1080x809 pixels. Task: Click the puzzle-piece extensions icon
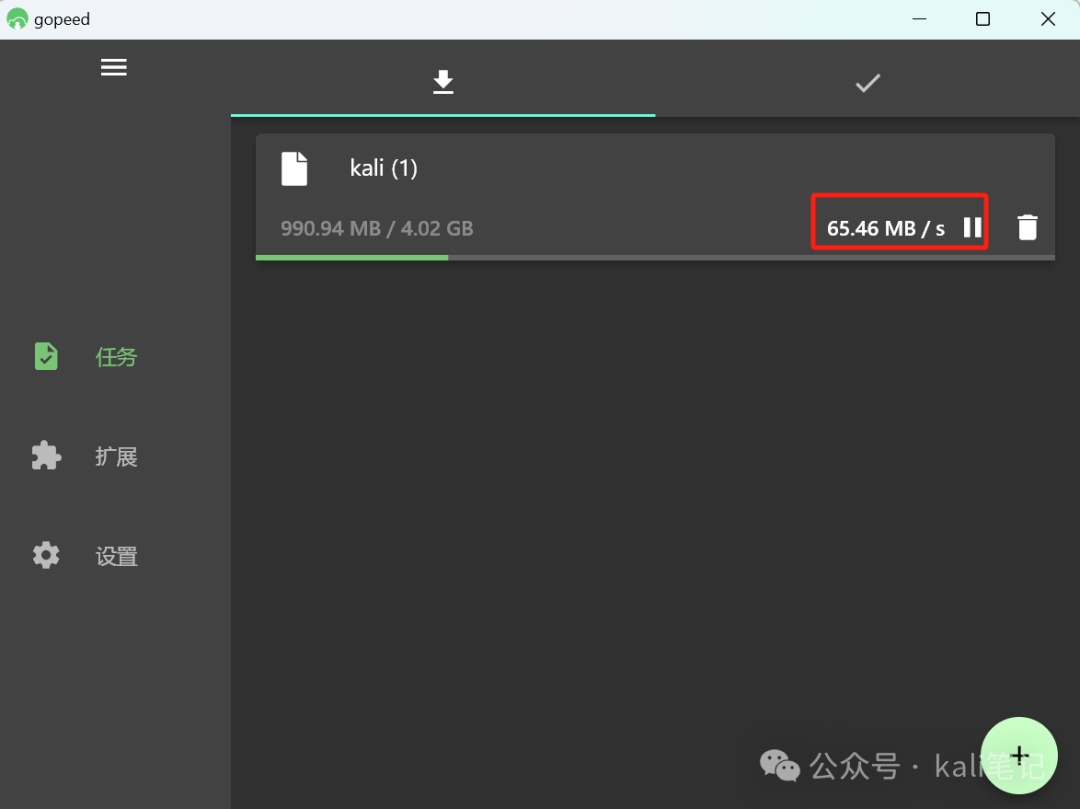pyautogui.click(x=46, y=455)
